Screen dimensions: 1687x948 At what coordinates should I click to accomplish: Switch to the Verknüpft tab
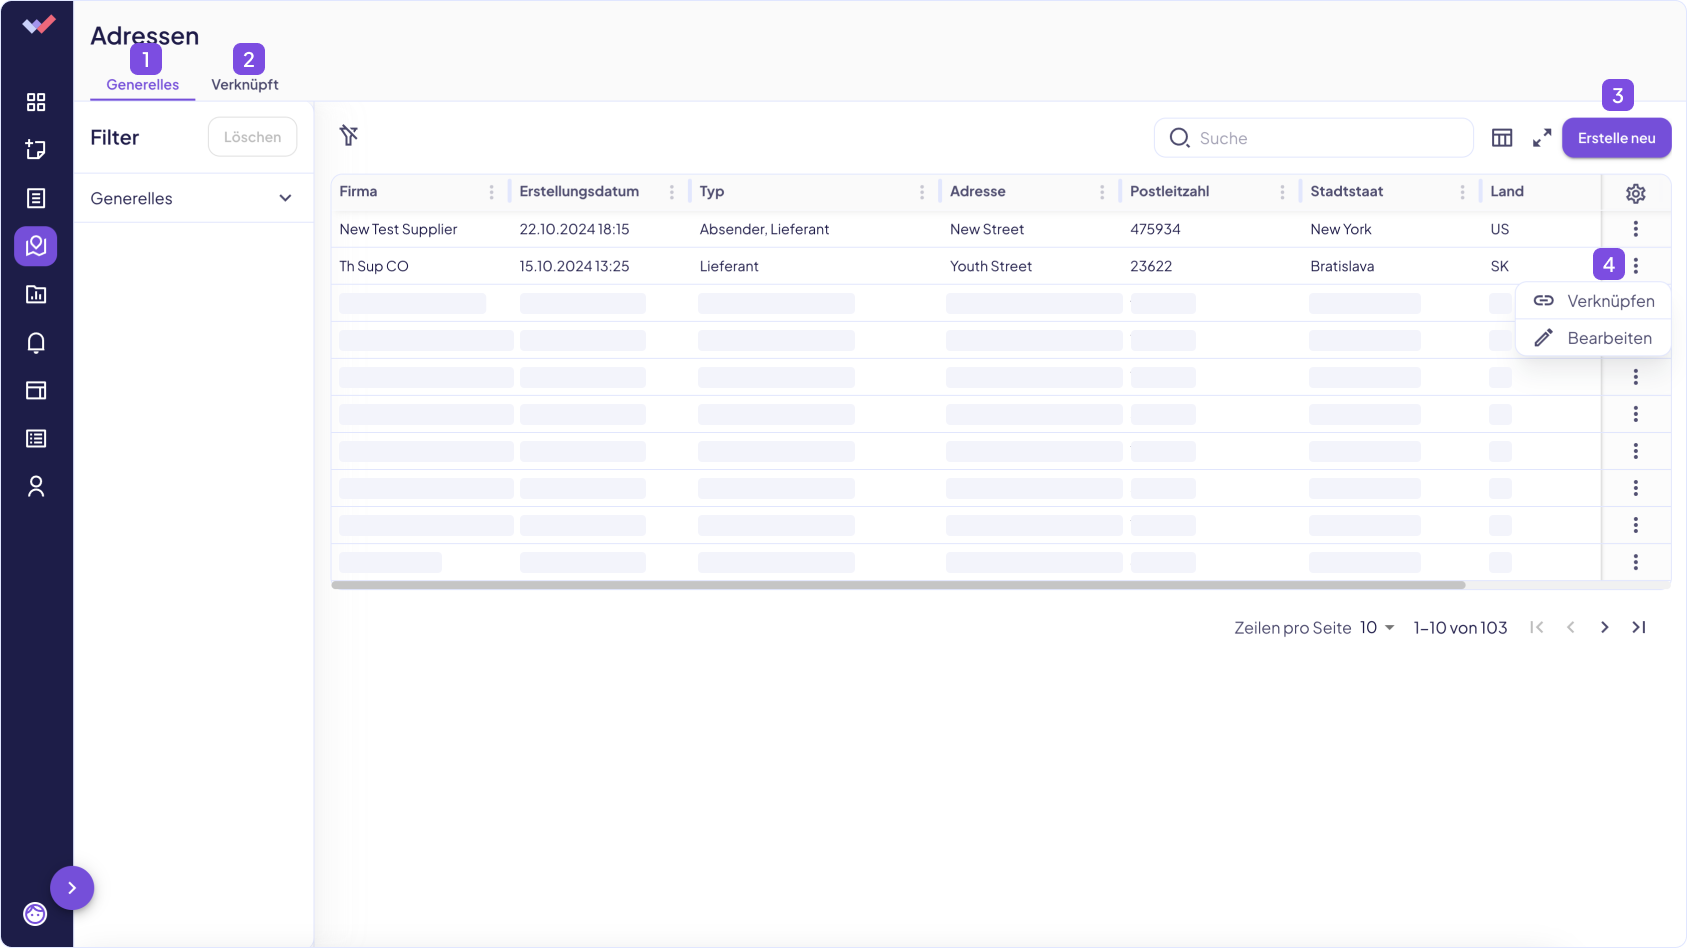tap(245, 85)
